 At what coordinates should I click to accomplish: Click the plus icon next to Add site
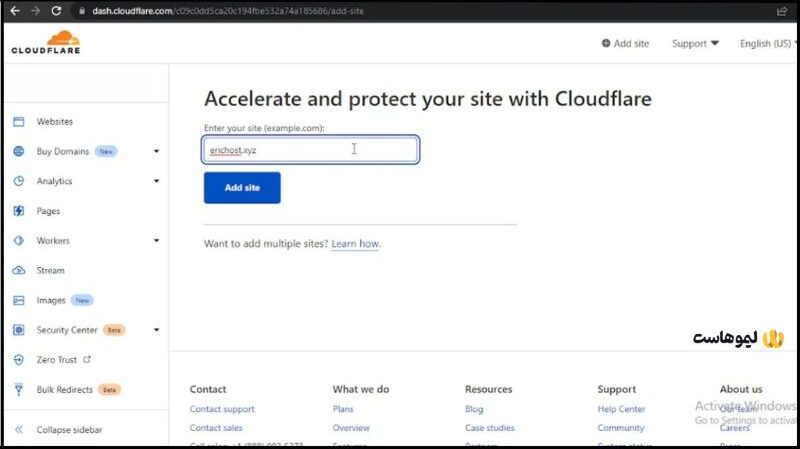pyautogui.click(x=606, y=43)
